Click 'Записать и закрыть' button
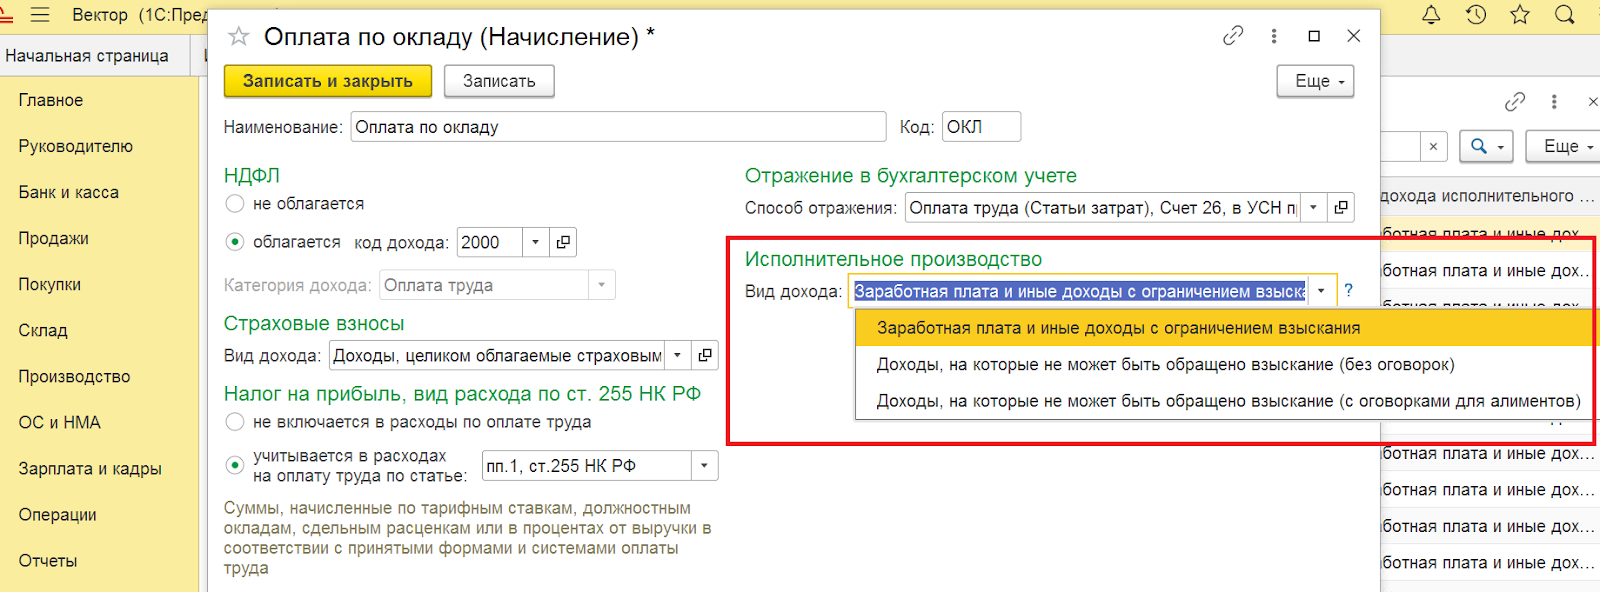This screenshot has width=1600, height=592. pyautogui.click(x=328, y=81)
